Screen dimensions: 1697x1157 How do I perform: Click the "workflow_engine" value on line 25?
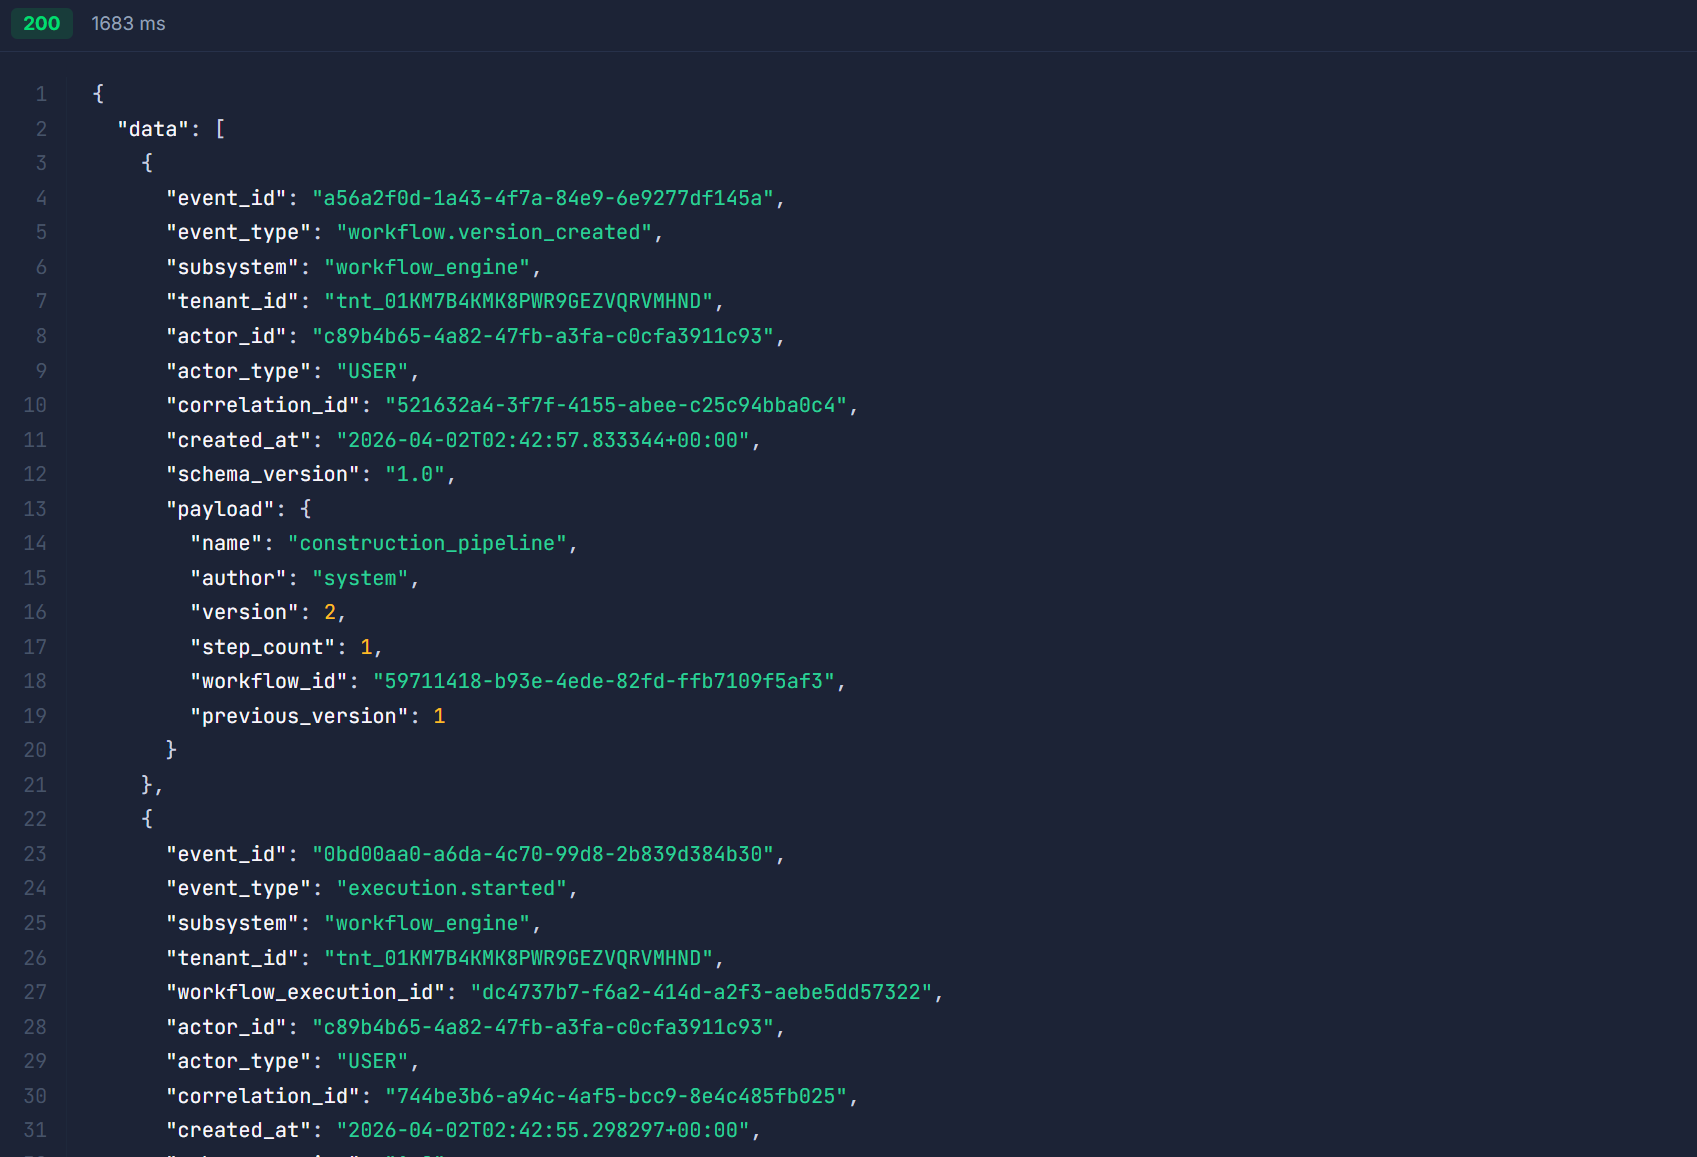[427, 923]
